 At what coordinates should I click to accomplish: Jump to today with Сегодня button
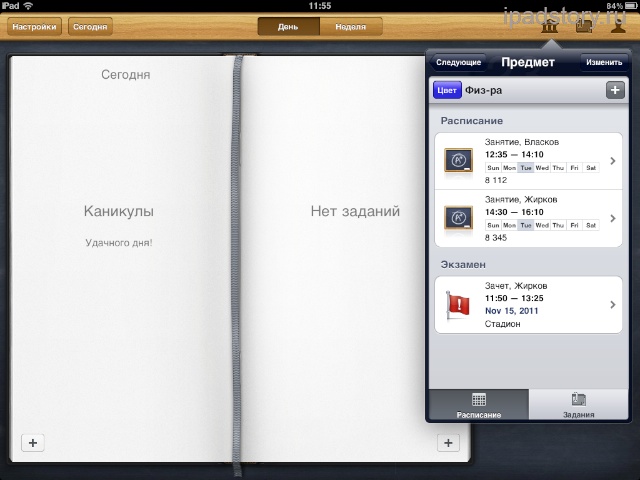pyautogui.click(x=90, y=27)
